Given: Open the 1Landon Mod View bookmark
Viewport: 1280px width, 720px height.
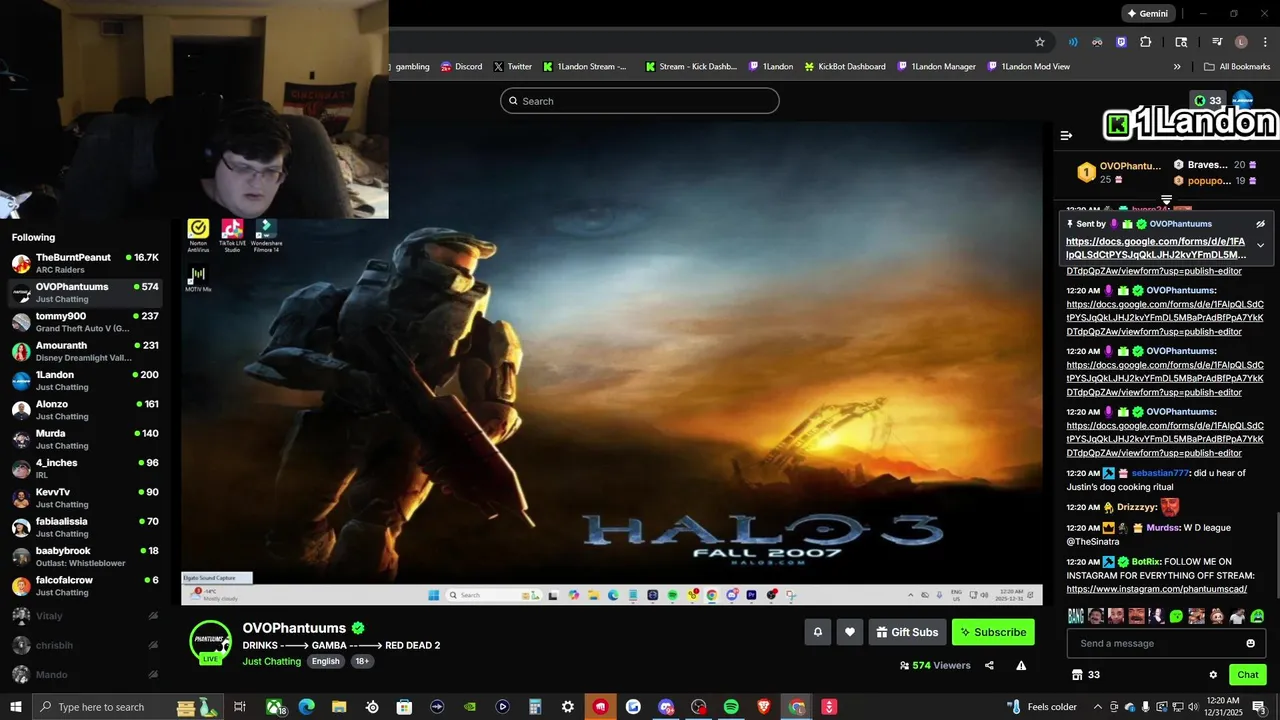Looking at the screenshot, I should [x=1028, y=67].
